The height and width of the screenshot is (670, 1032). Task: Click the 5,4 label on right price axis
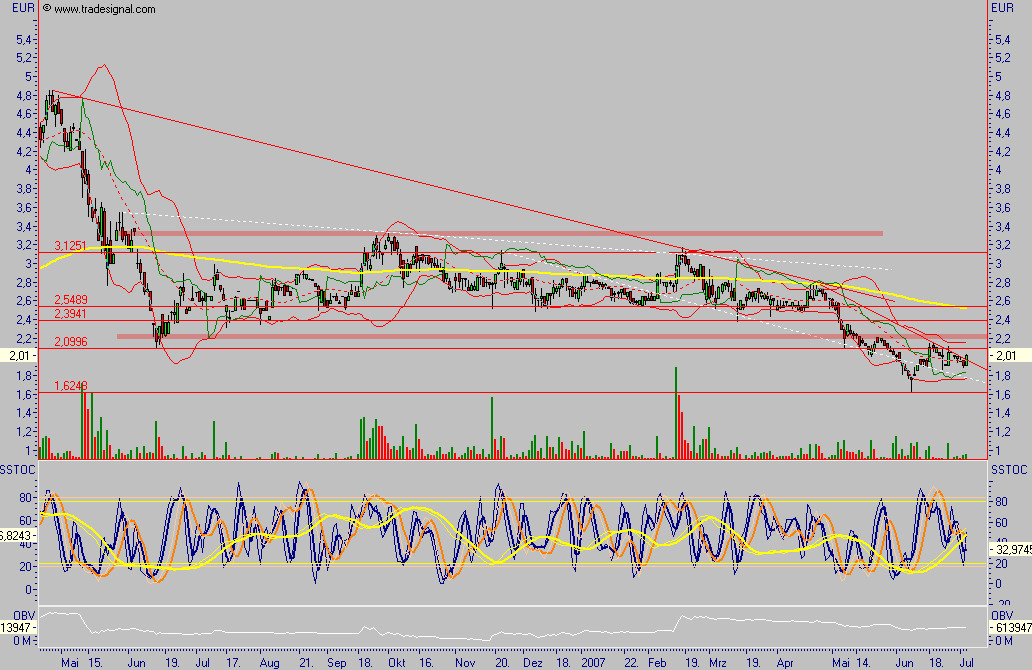click(x=1003, y=39)
